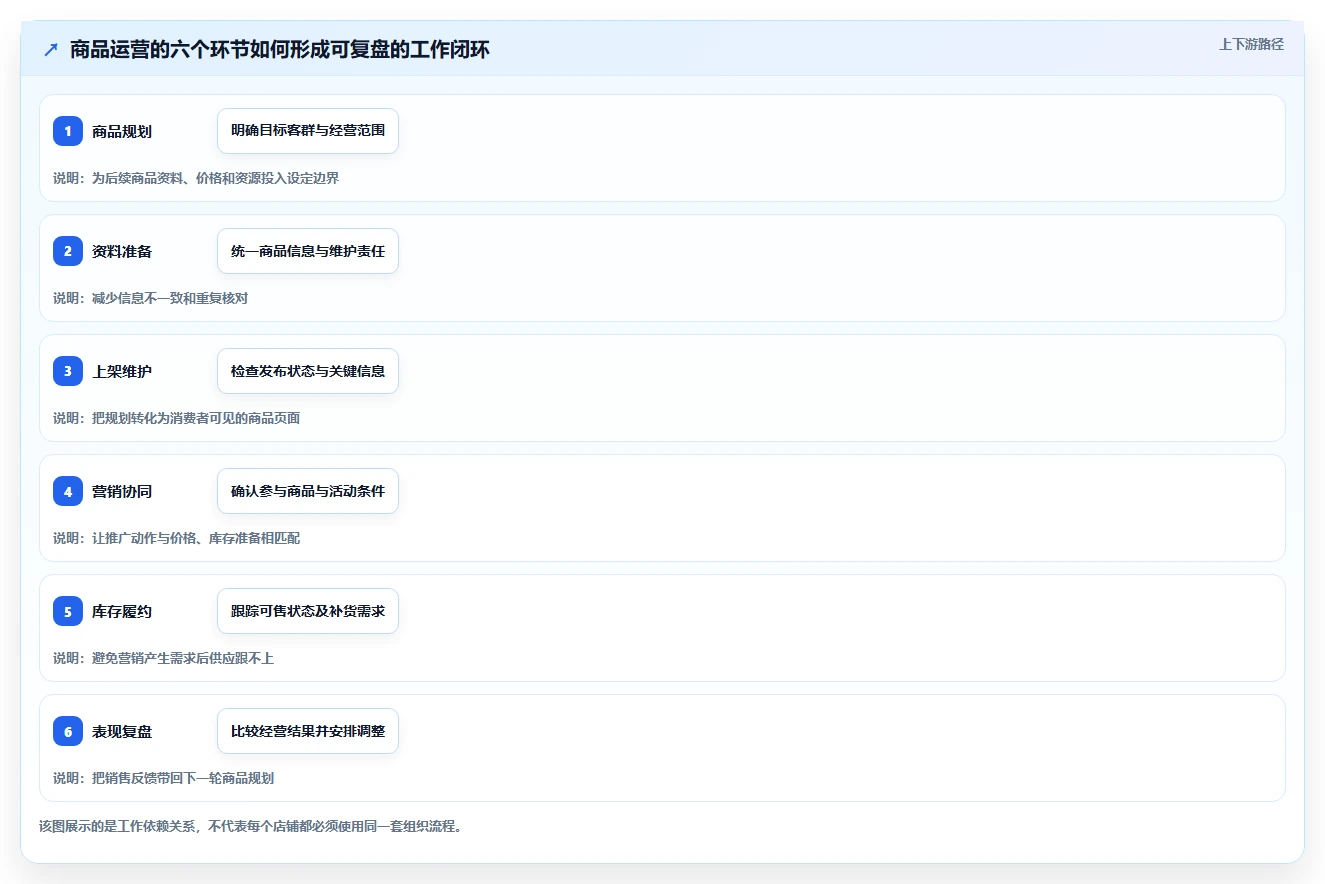The image size is (1325, 884).
Task: Click the note 让推广动作与价格、库存准备相匹配
Action: tap(196, 538)
